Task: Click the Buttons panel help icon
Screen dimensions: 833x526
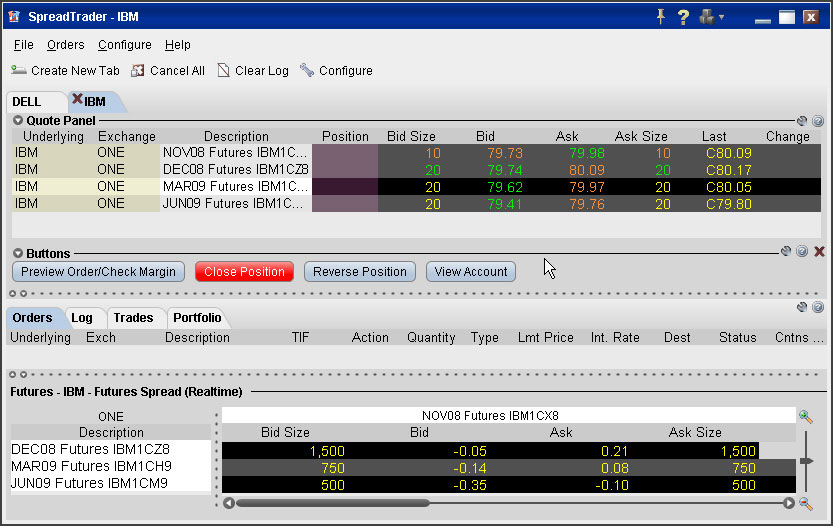Action: click(802, 252)
